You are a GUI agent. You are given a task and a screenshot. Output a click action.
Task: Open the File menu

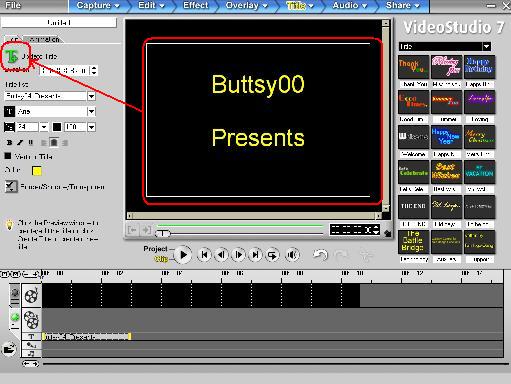pos(13,5)
